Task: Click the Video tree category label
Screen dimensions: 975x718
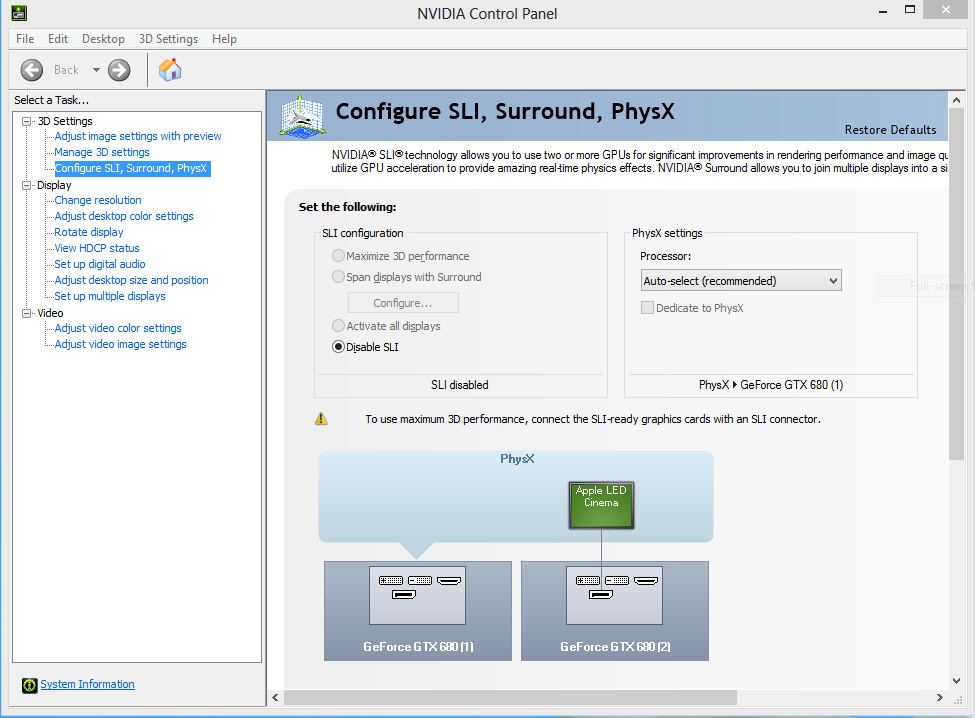Action: pos(50,313)
